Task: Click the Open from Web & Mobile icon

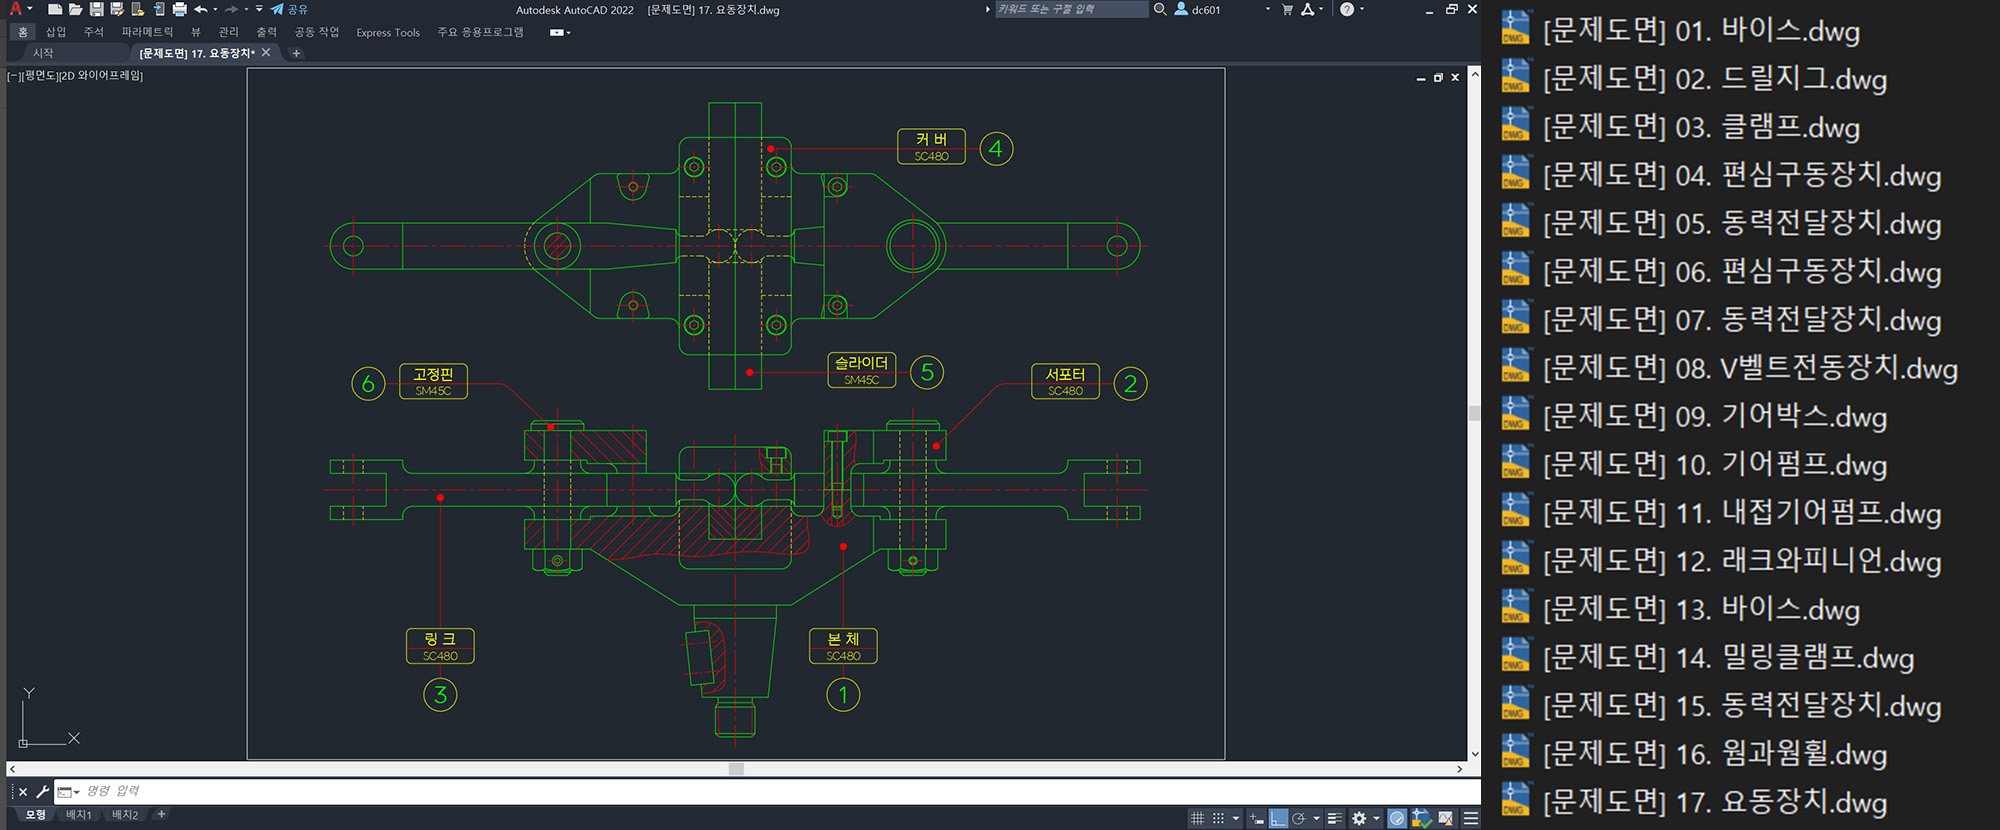Action: 137,9
